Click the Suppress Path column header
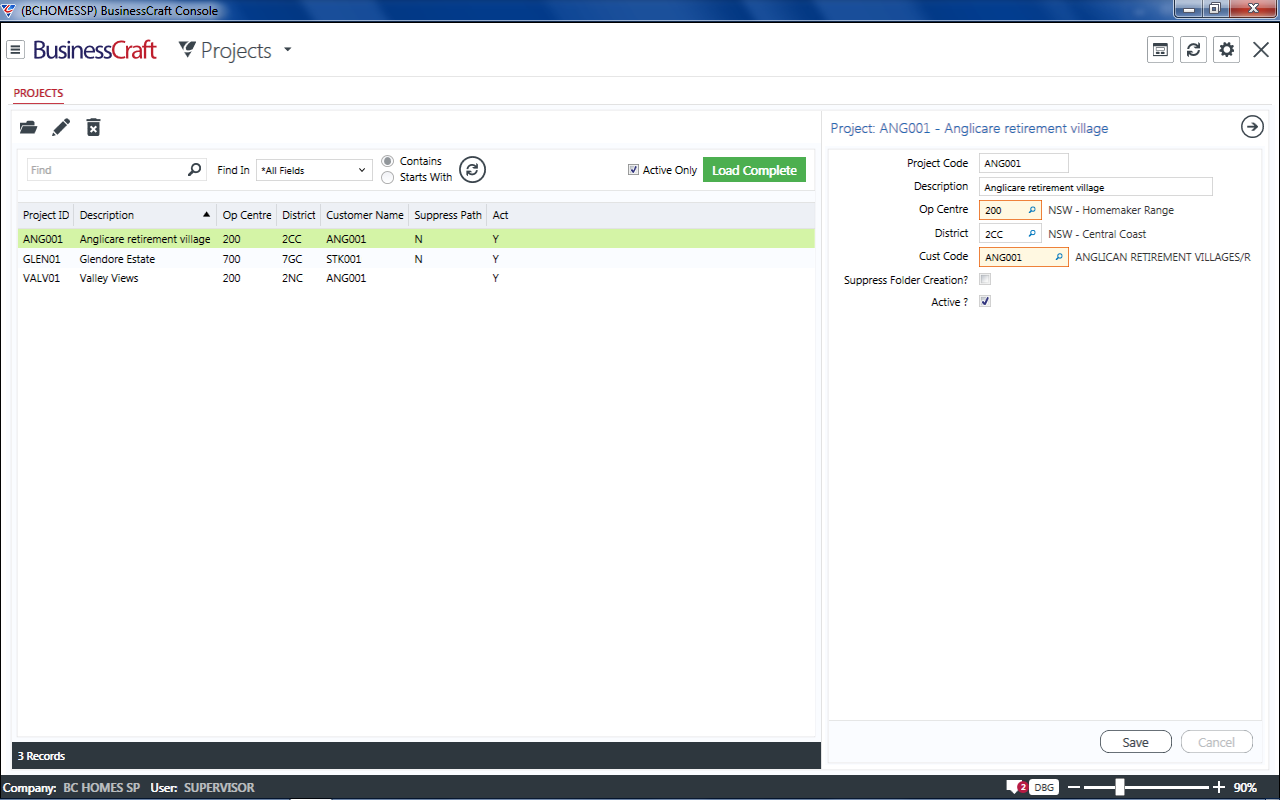The width and height of the screenshot is (1280, 800). pyautogui.click(x=448, y=215)
